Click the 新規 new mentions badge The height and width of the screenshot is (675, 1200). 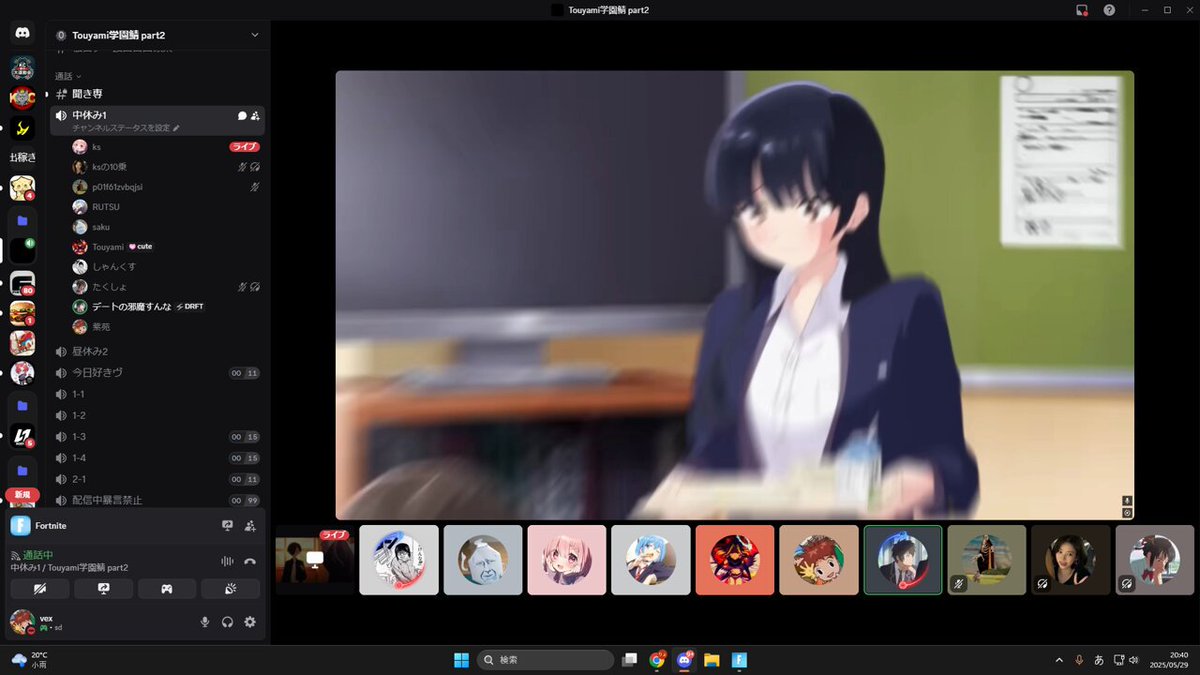tap(22, 495)
